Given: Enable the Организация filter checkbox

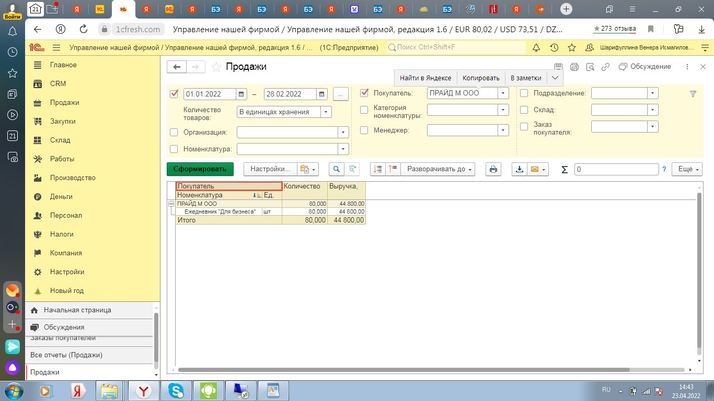Looking at the screenshot, I should pos(174,132).
